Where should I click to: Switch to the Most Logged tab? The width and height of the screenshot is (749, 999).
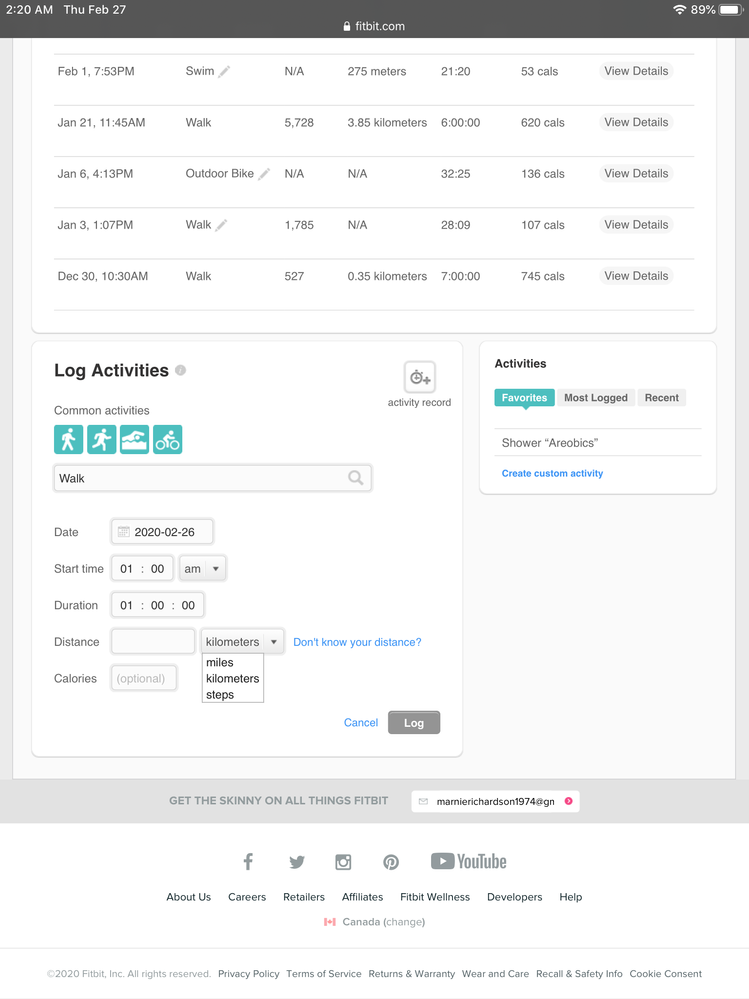pos(596,398)
